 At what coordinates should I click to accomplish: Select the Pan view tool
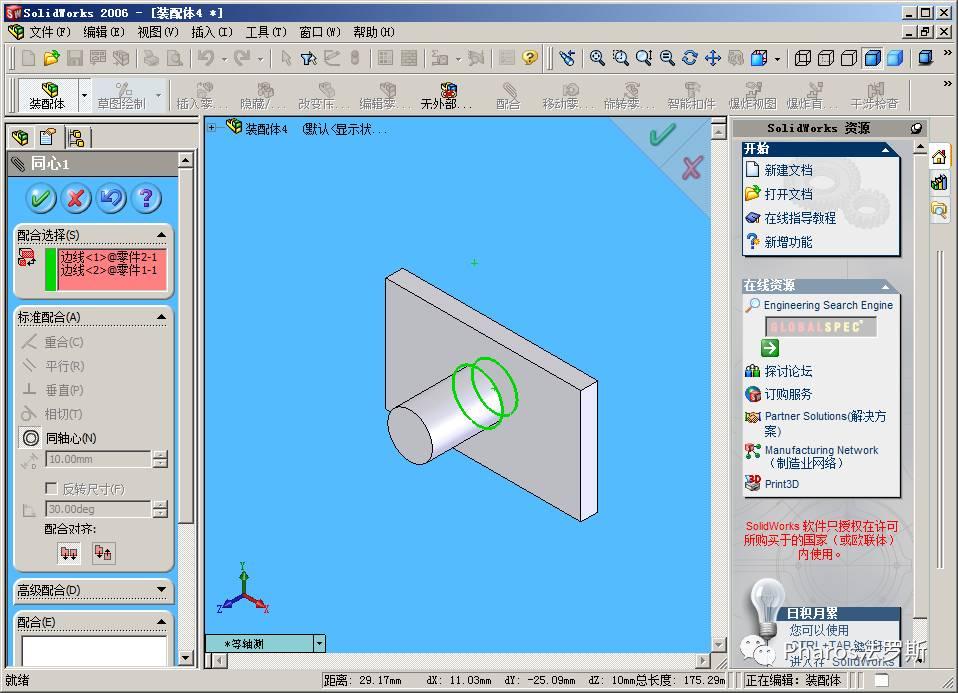(712, 58)
